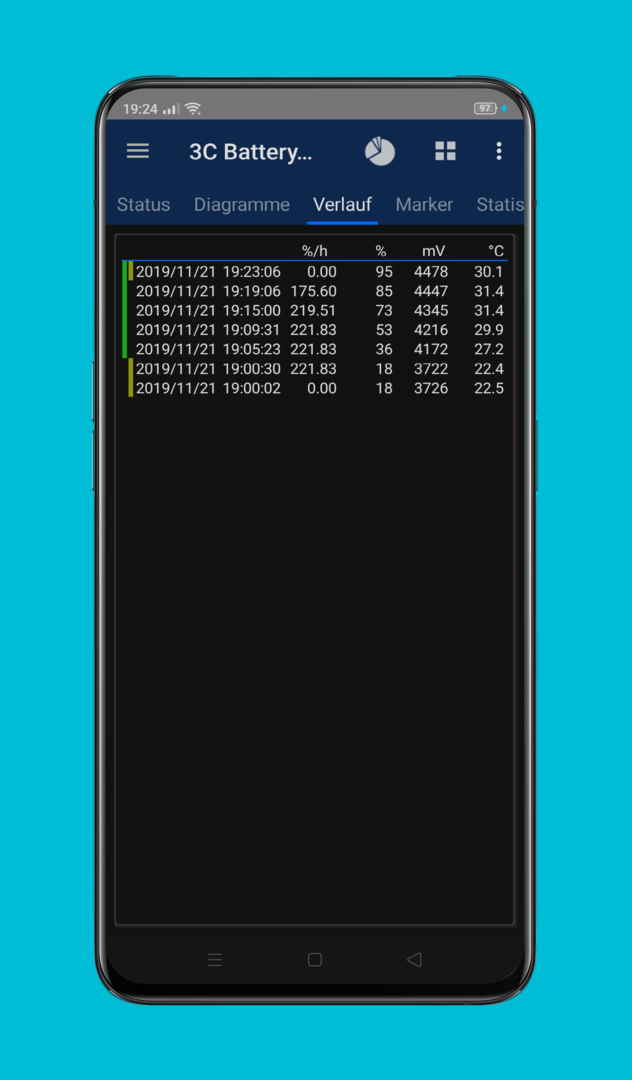This screenshot has height=1080, width=632.
Task: Select the 19:19:06 history entry
Action: [313, 291]
